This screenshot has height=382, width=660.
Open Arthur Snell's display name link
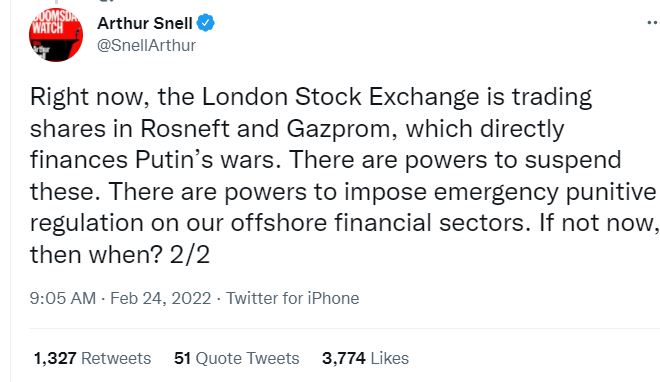tap(145, 23)
